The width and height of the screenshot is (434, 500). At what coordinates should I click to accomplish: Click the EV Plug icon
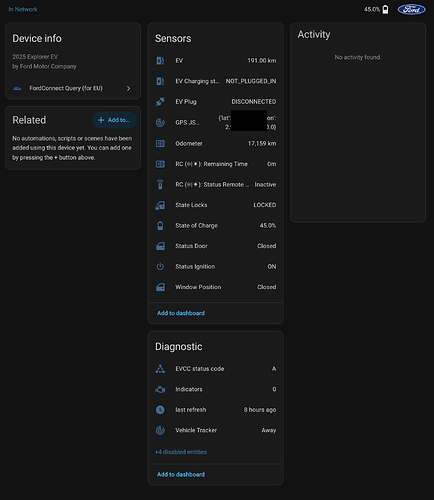pos(160,102)
